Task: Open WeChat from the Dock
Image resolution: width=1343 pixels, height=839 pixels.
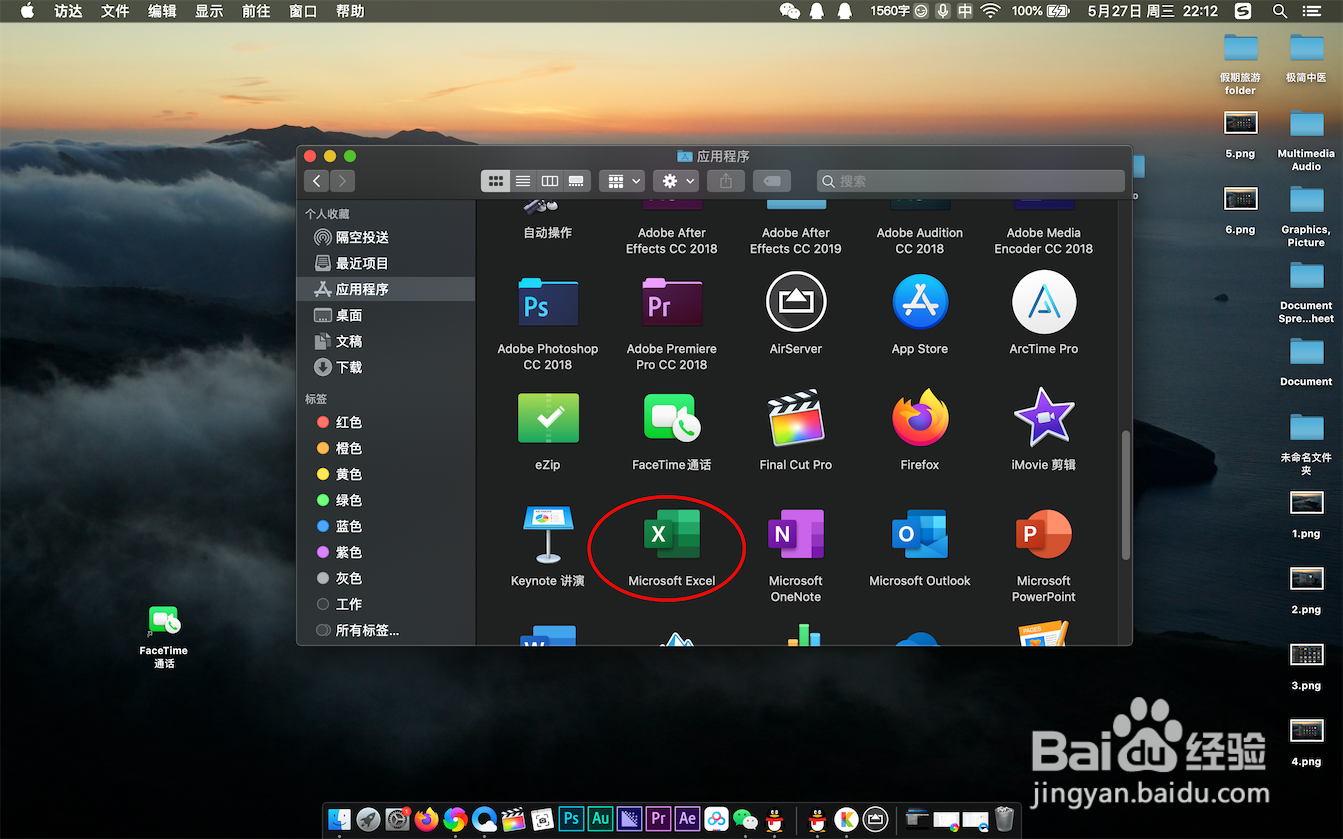Action: pyautogui.click(x=745, y=818)
